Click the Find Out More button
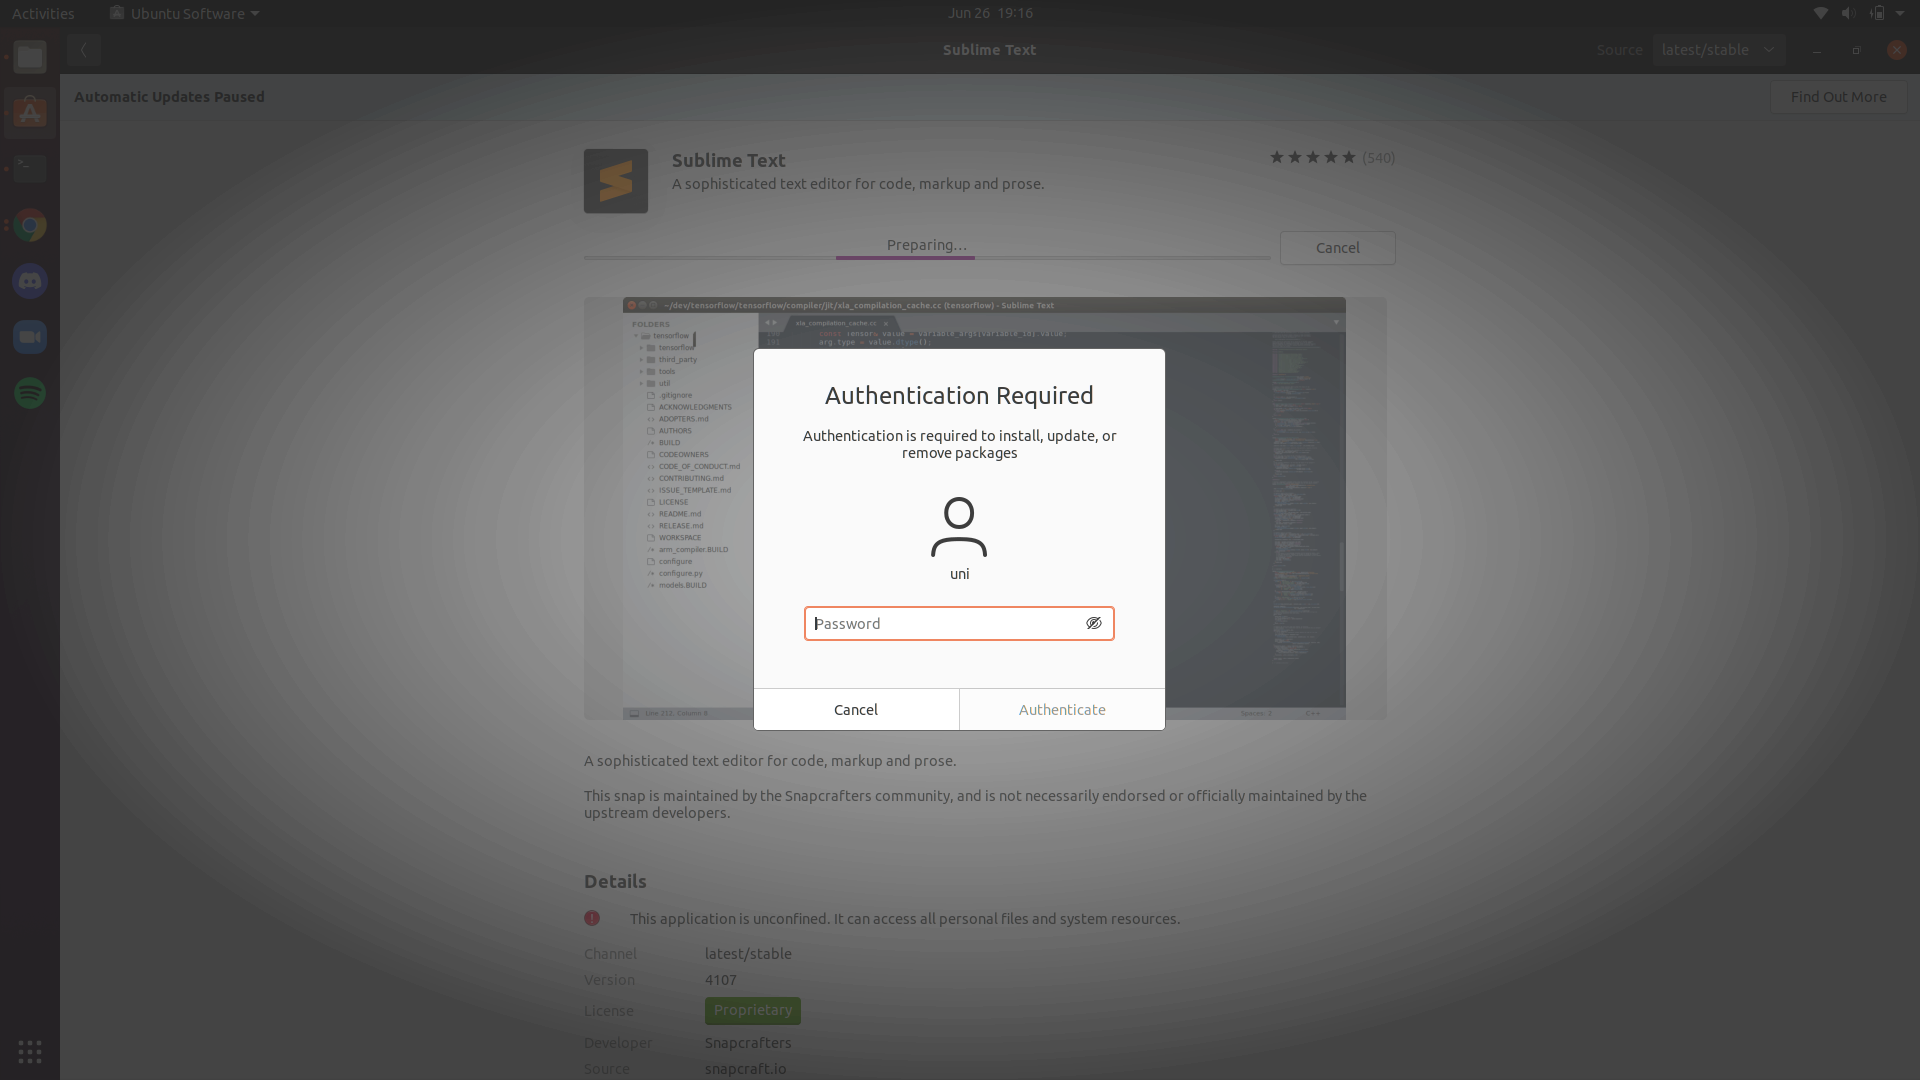 pos(1838,97)
